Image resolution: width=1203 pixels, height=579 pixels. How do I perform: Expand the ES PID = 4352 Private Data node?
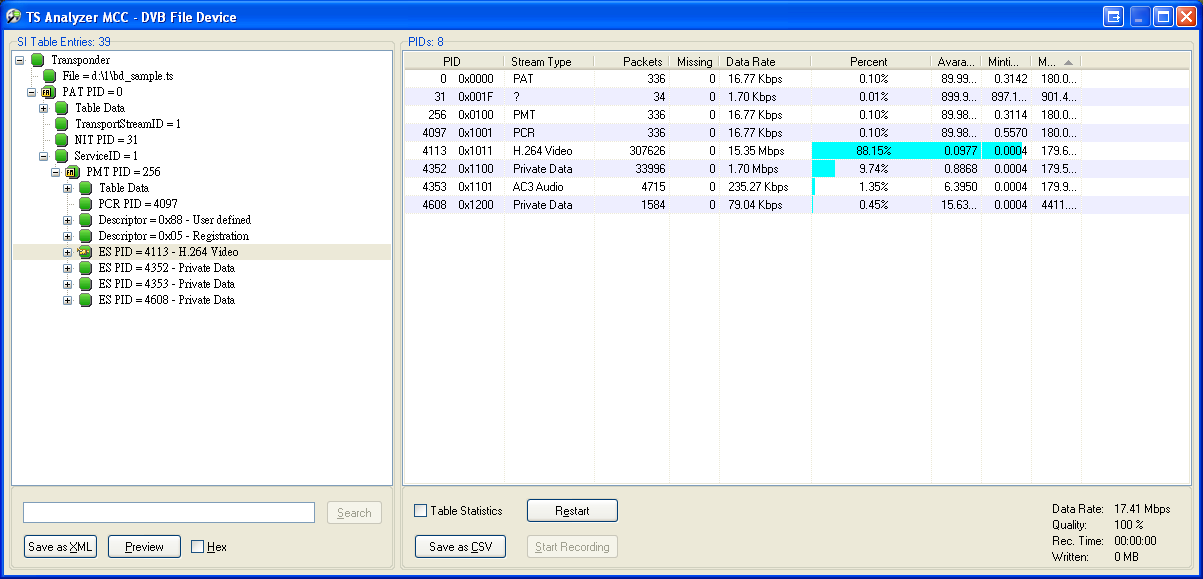pos(68,268)
